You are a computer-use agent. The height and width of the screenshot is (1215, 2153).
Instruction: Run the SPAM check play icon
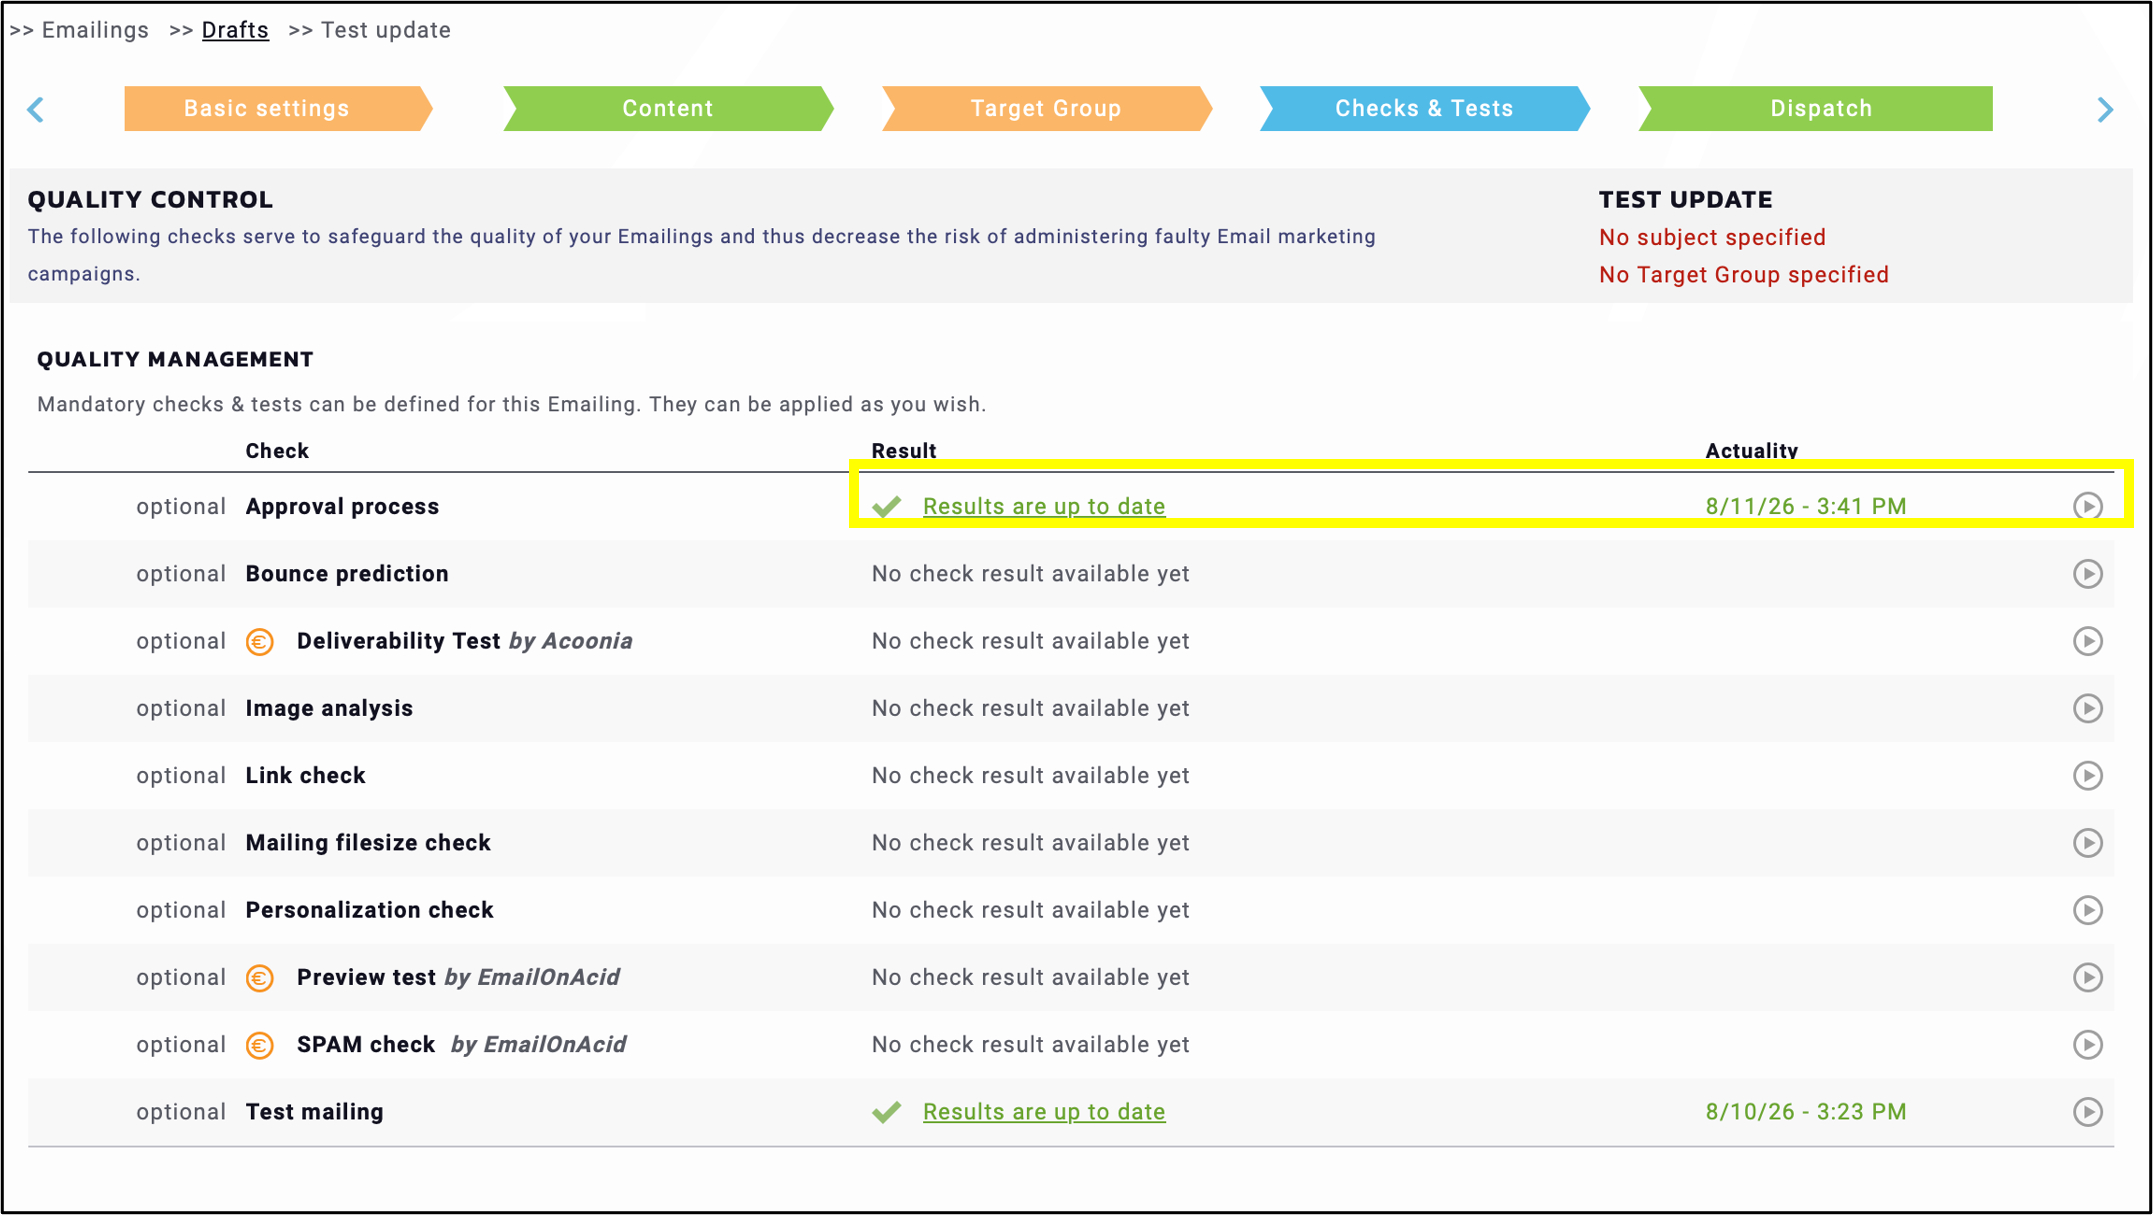(x=2087, y=1044)
